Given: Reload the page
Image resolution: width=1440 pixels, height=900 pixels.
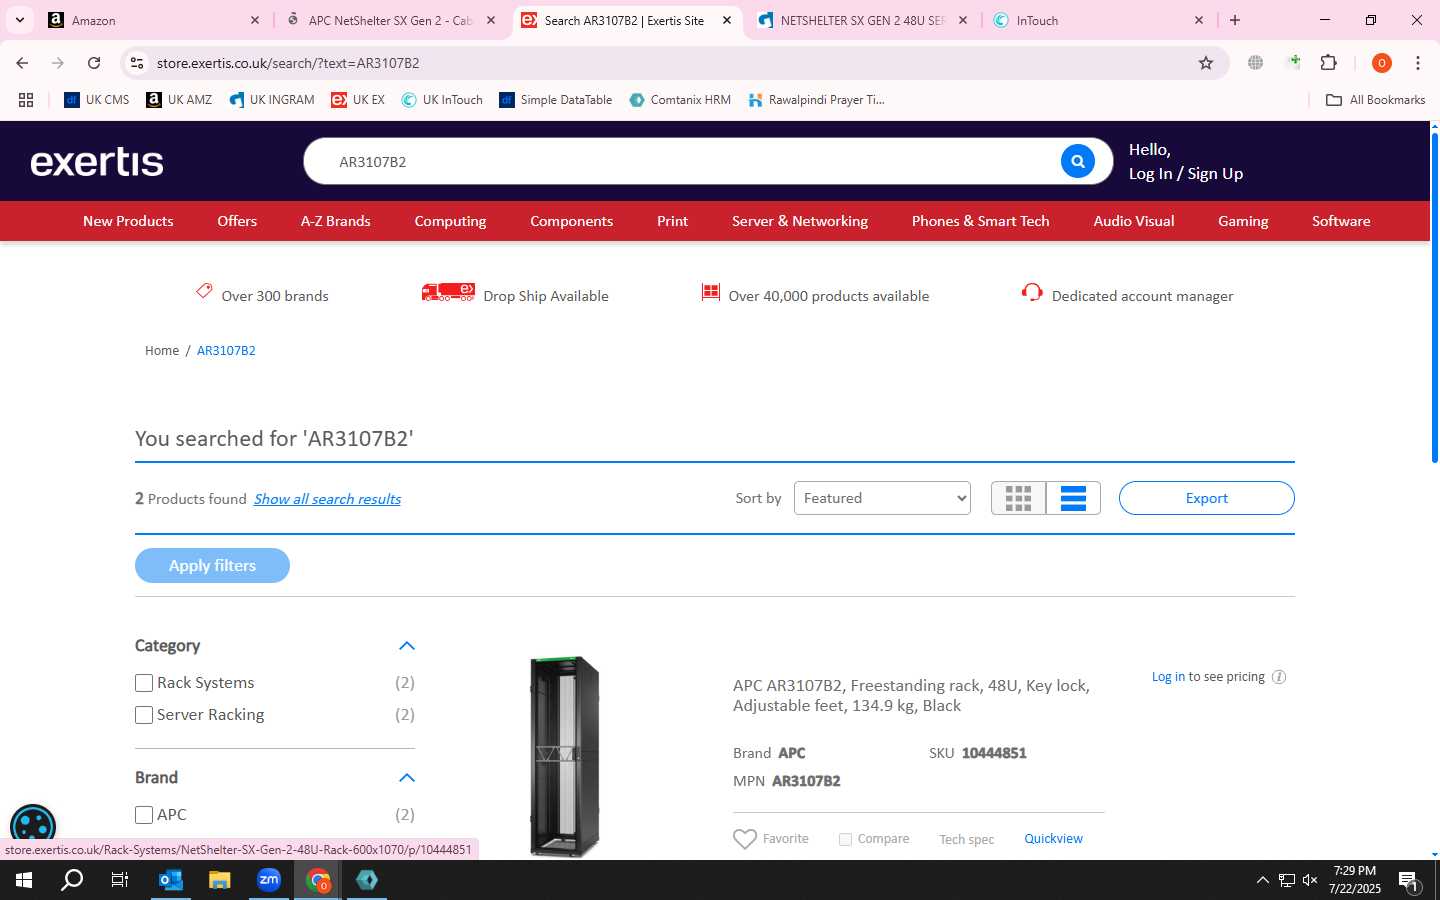Looking at the screenshot, I should (x=94, y=63).
